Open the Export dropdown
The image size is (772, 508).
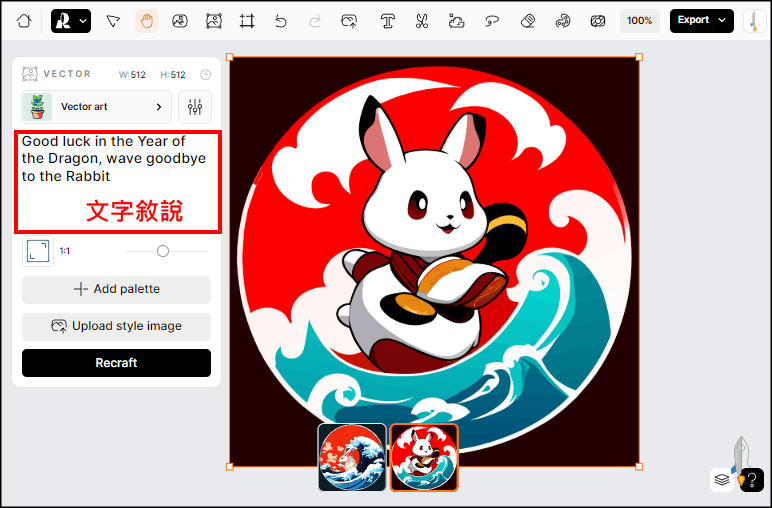[x=701, y=21]
